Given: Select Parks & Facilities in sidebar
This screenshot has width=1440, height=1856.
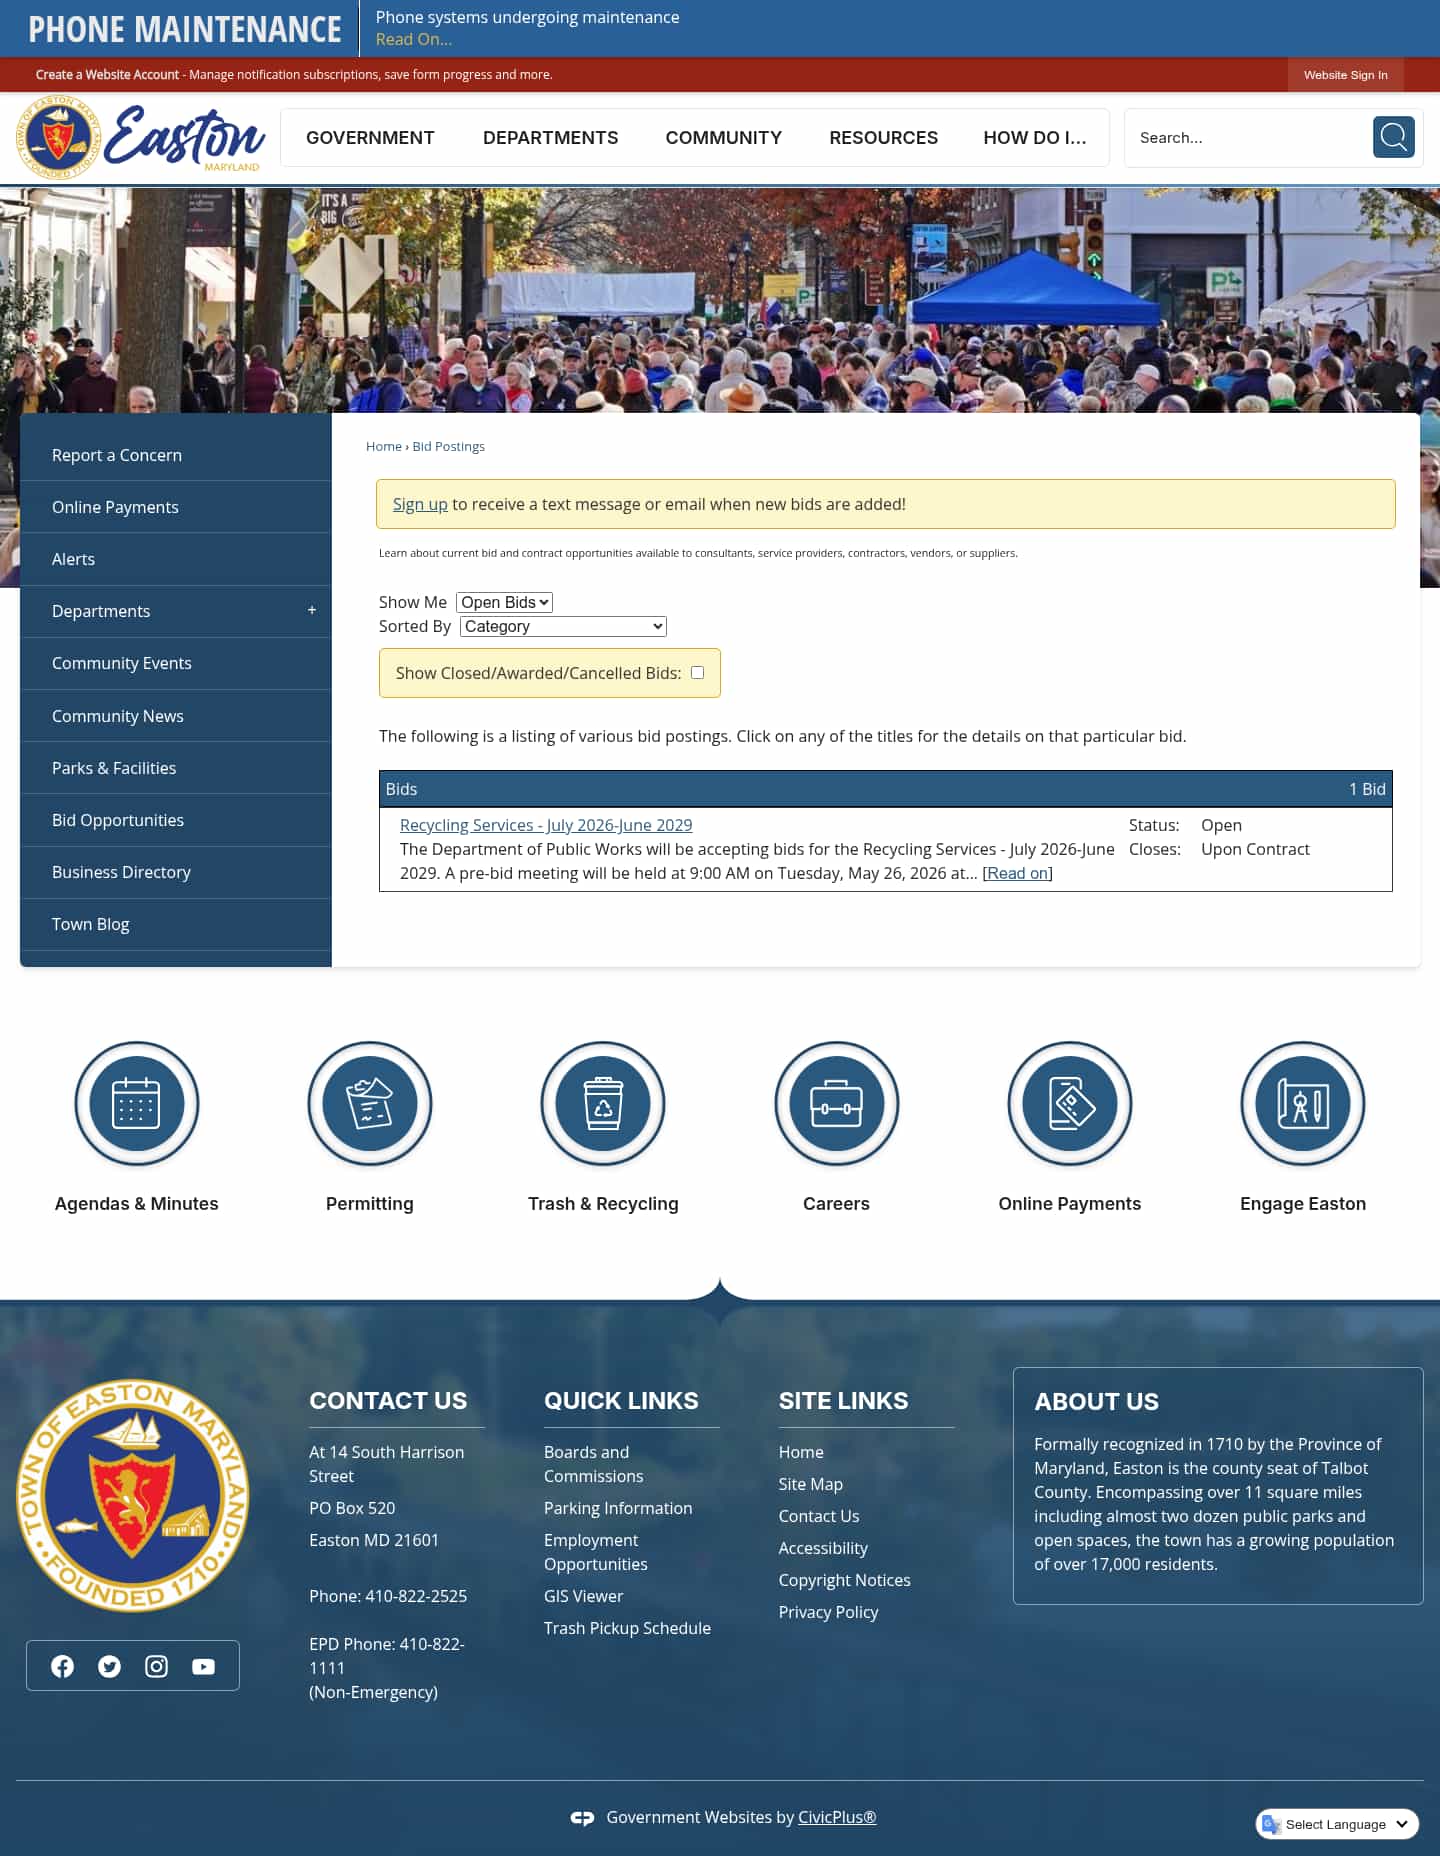Looking at the screenshot, I should click(x=176, y=768).
